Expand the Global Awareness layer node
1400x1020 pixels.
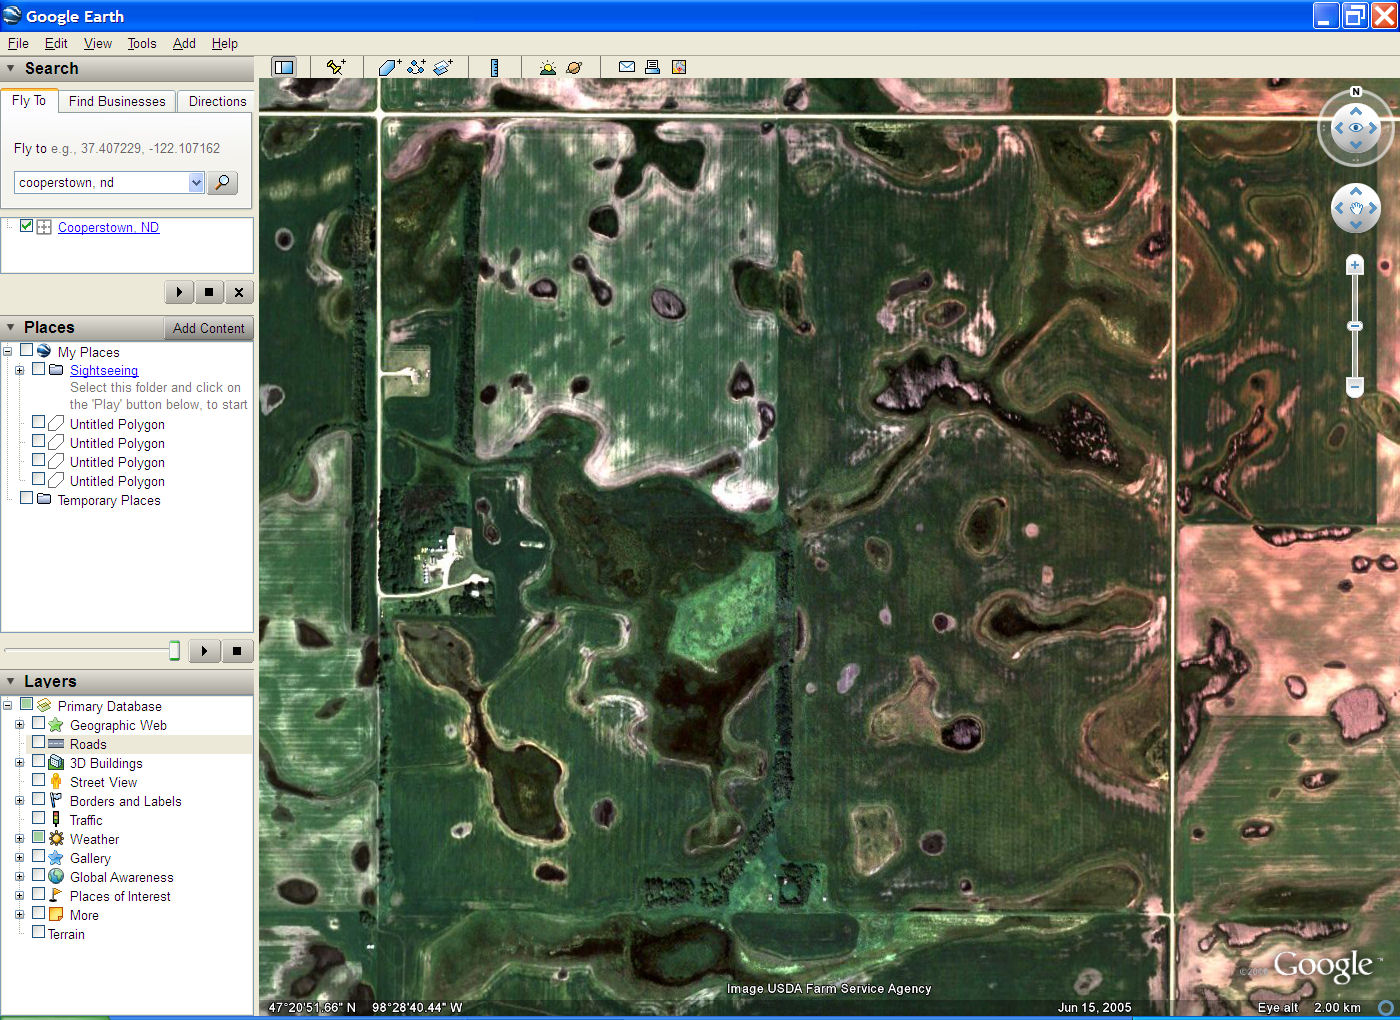click(19, 877)
